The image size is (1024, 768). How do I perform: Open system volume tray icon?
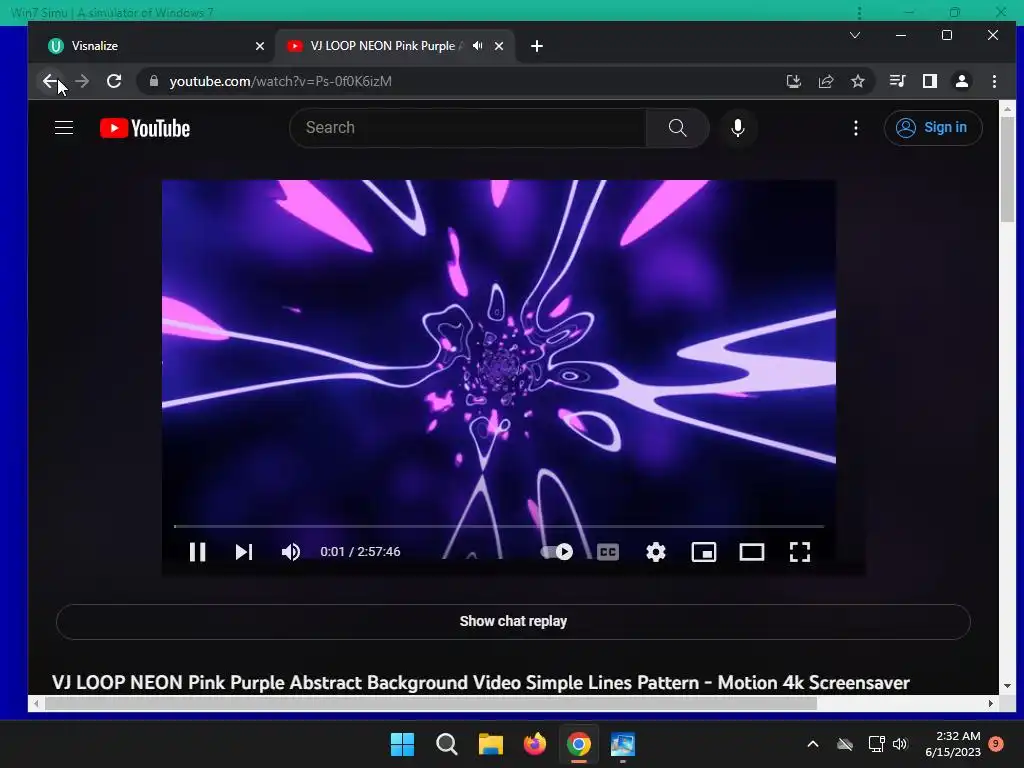click(x=900, y=744)
